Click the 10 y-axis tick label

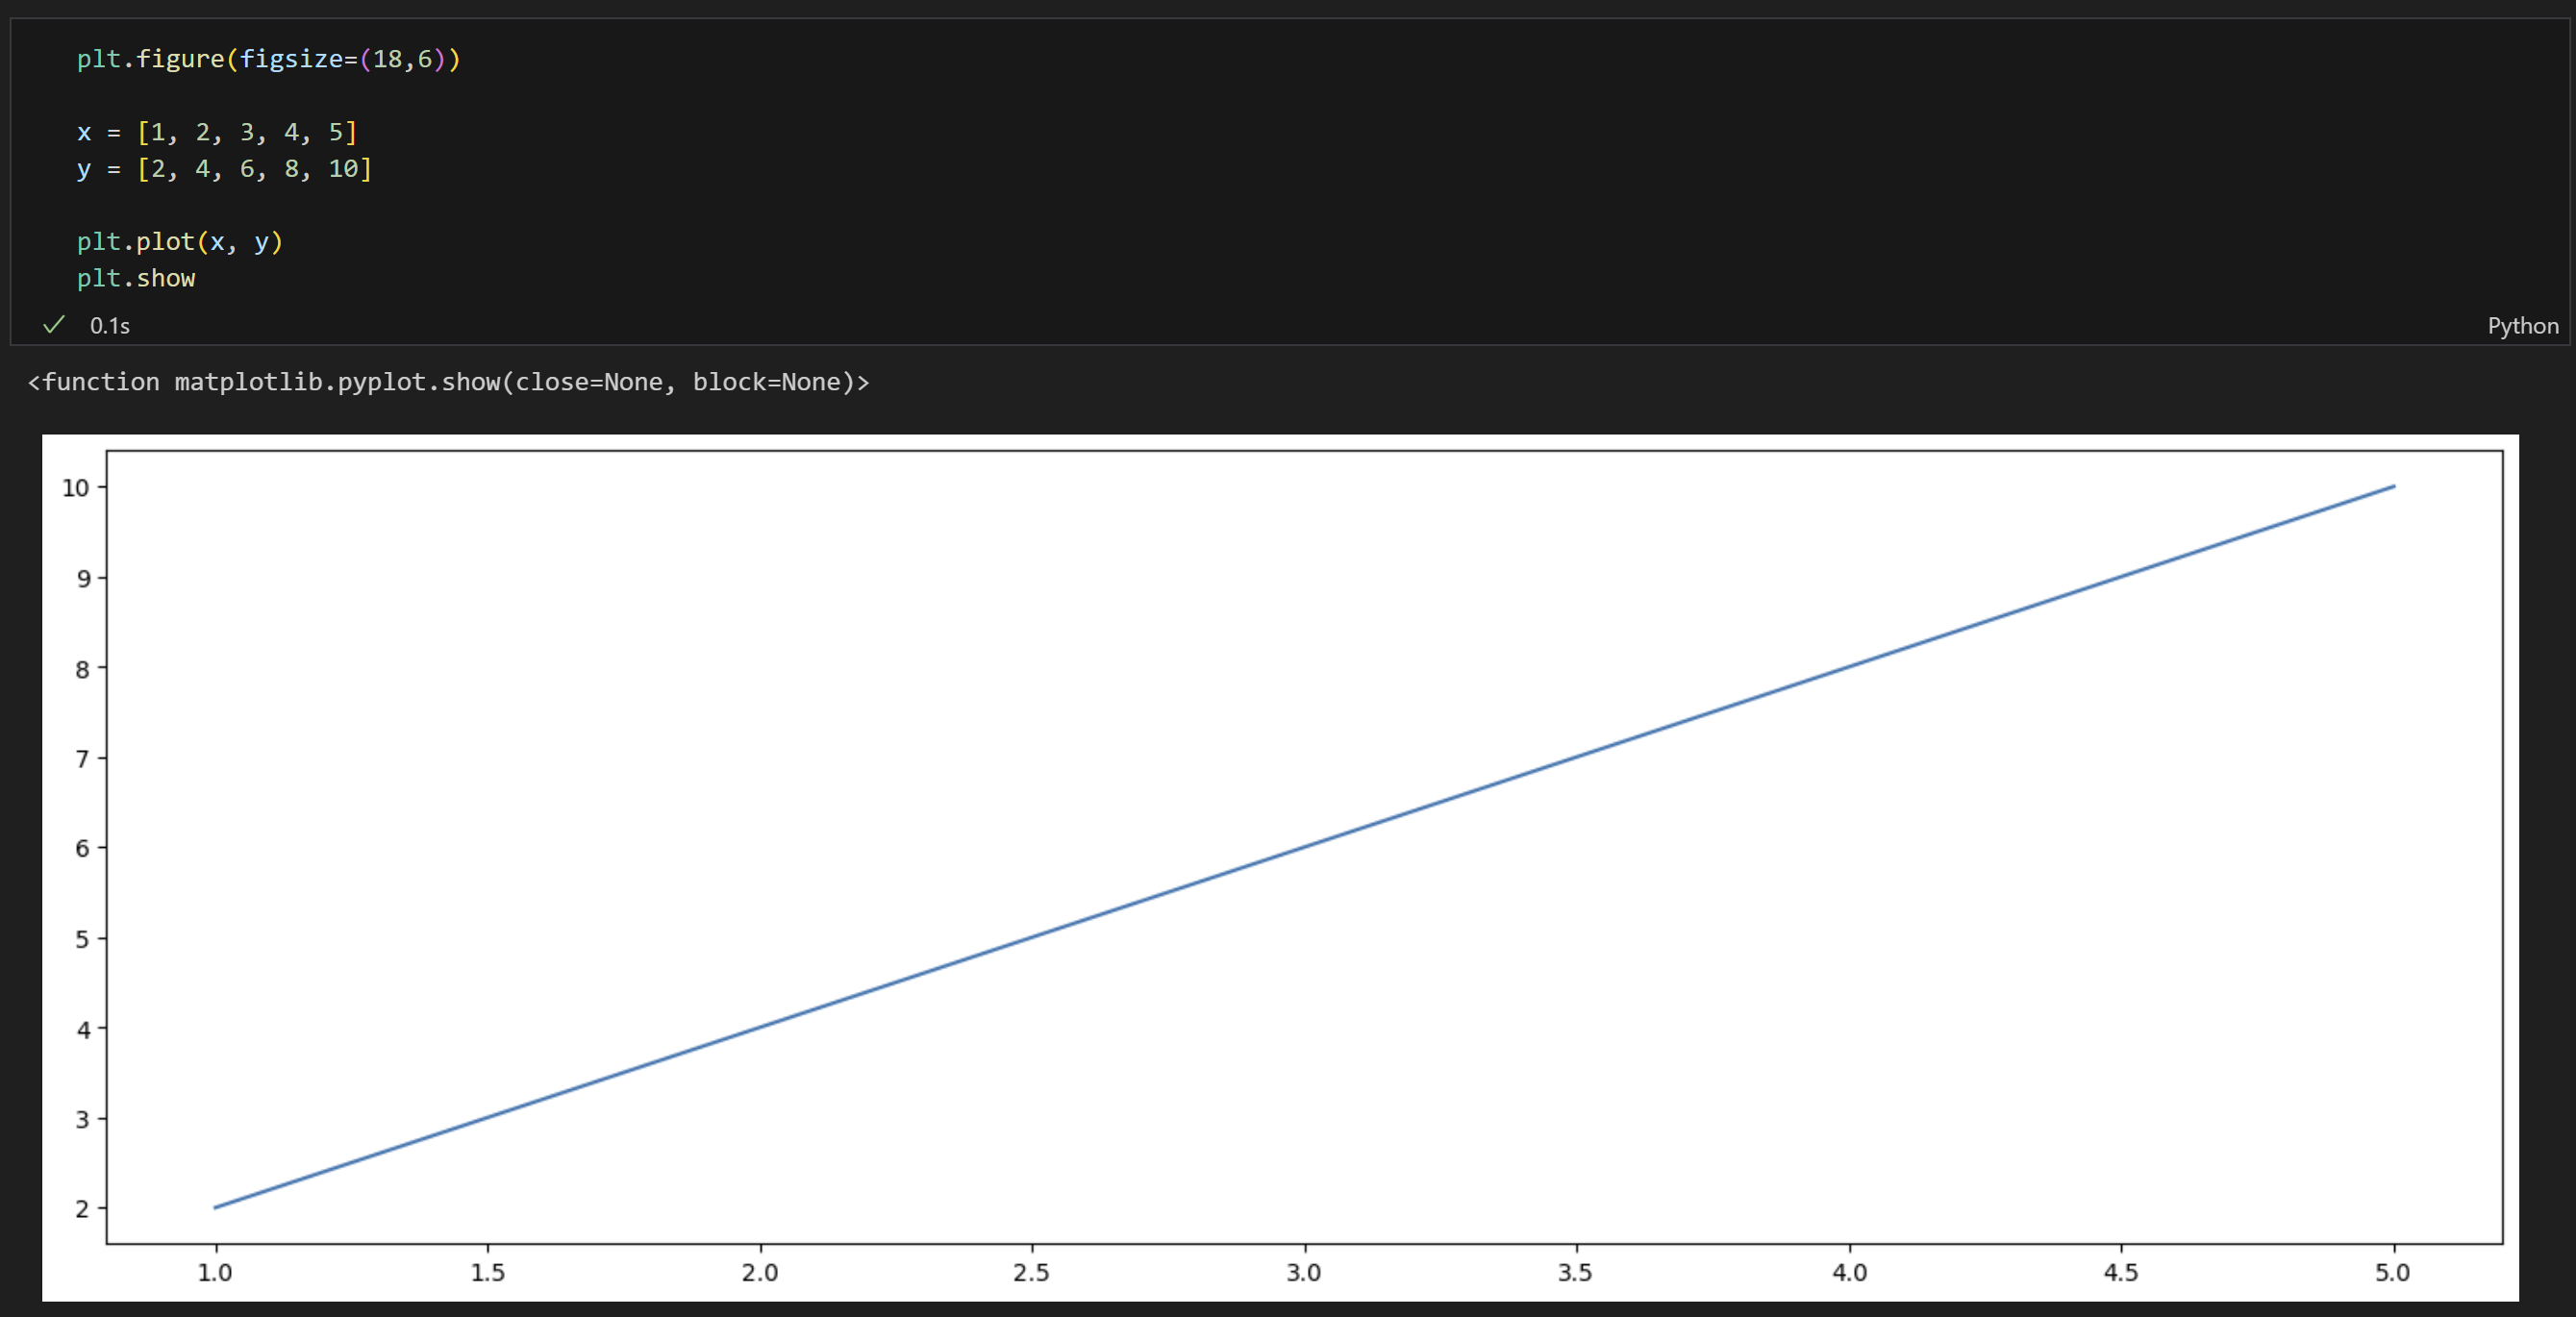(76, 488)
